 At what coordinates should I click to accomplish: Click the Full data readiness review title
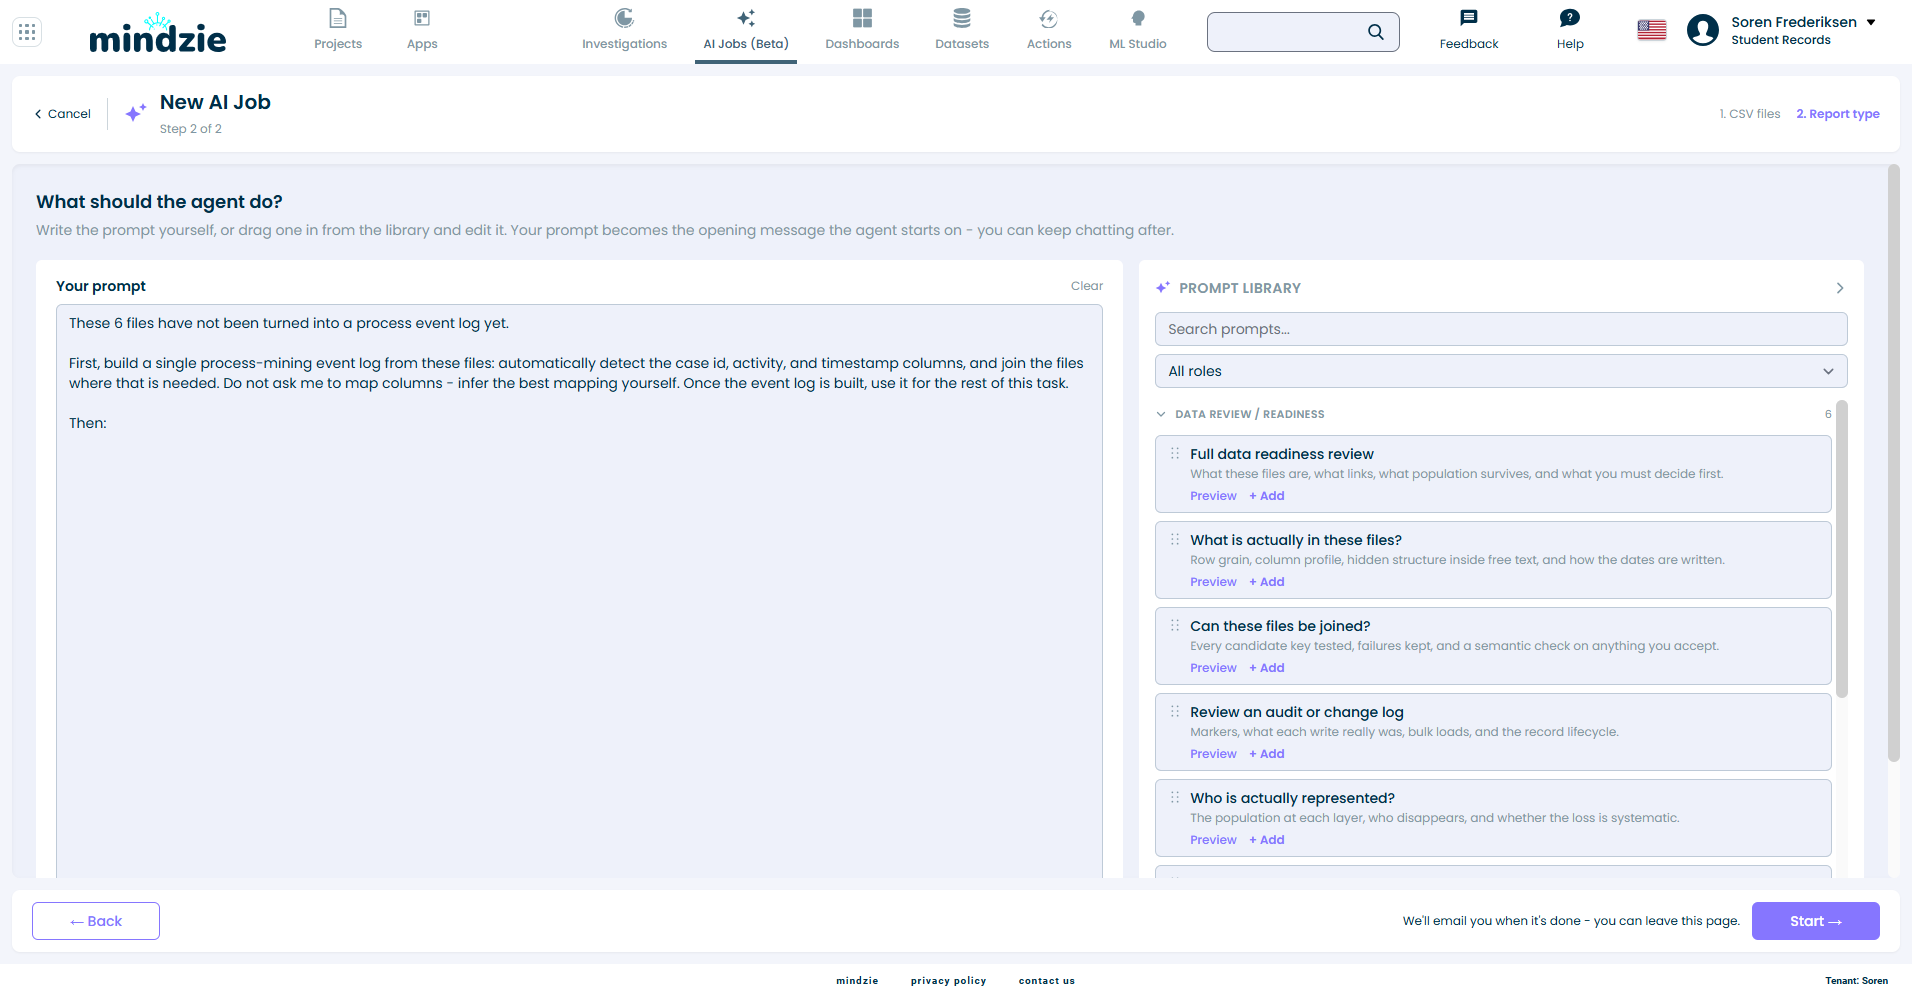pyautogui.click(x=1282, y=454)
